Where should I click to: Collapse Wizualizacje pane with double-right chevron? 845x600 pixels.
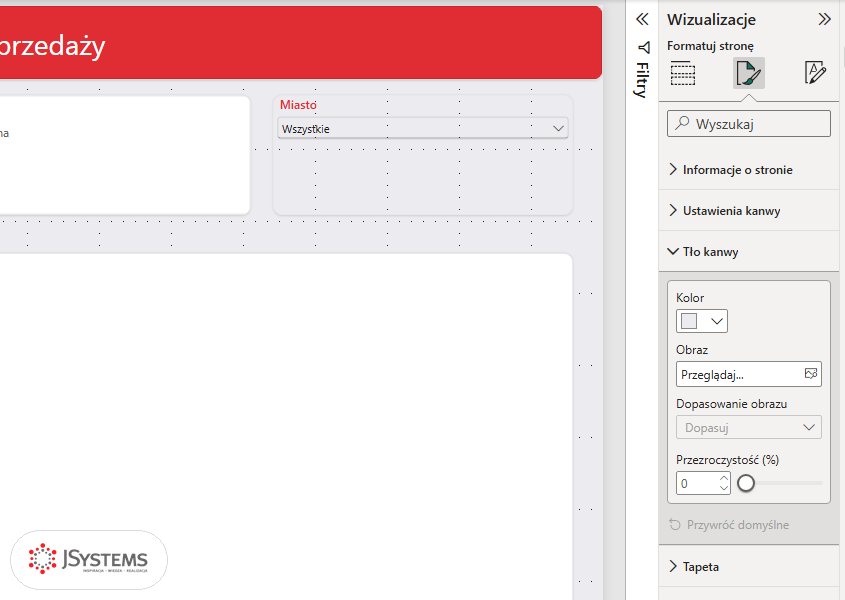pyautogui.click(x=824, y=20)
